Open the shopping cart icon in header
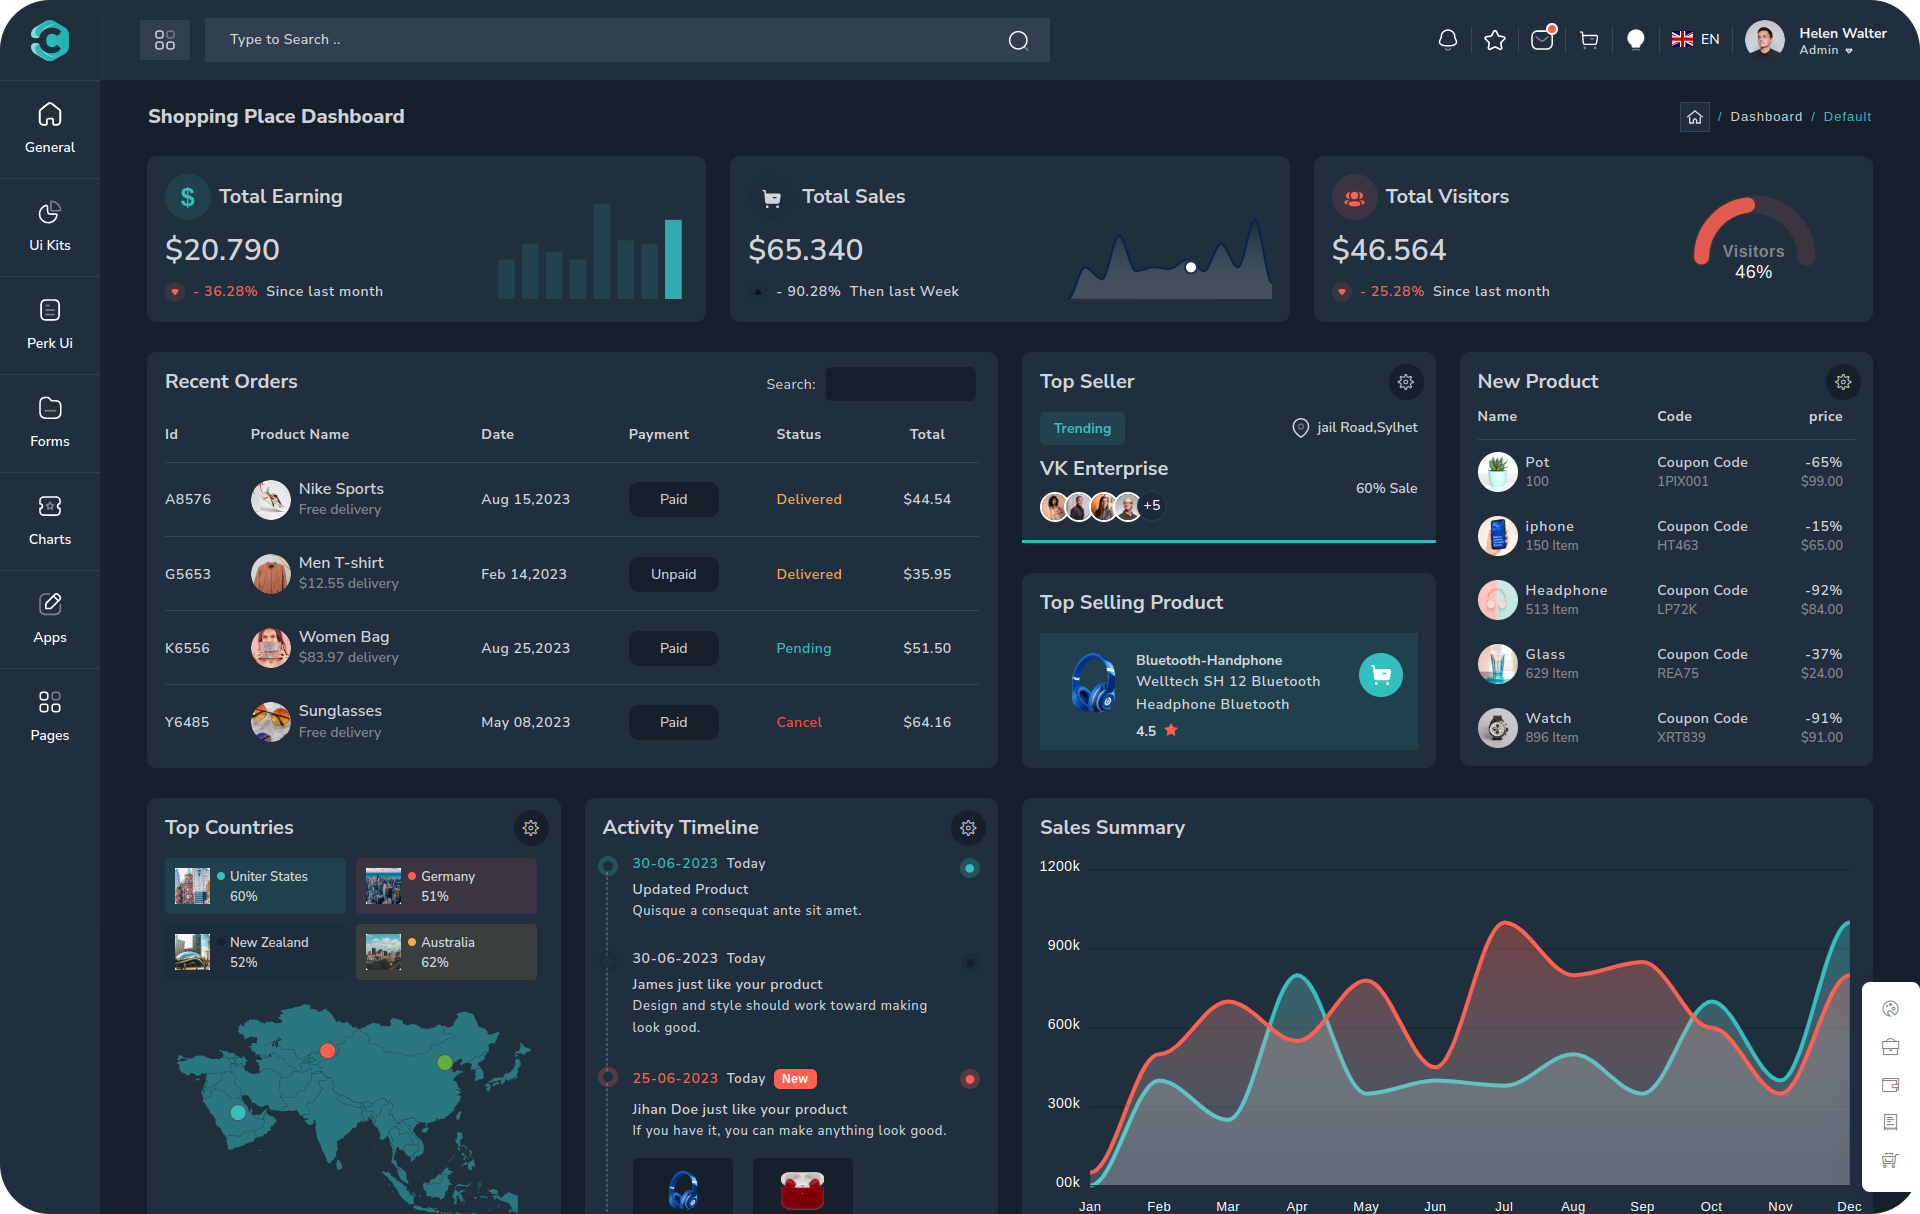Viewport: 1920px width, 1214px height. pyautogui.click(x=1588, y=40)
